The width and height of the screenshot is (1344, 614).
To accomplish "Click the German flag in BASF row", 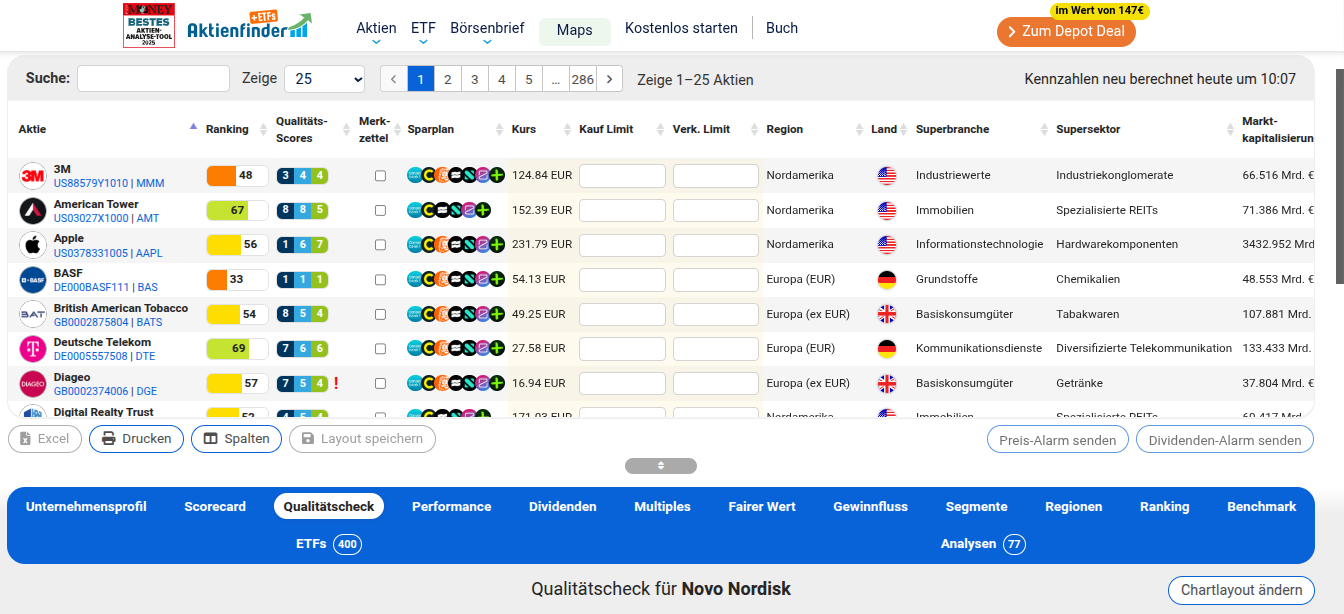I will [x=886, y=279].
